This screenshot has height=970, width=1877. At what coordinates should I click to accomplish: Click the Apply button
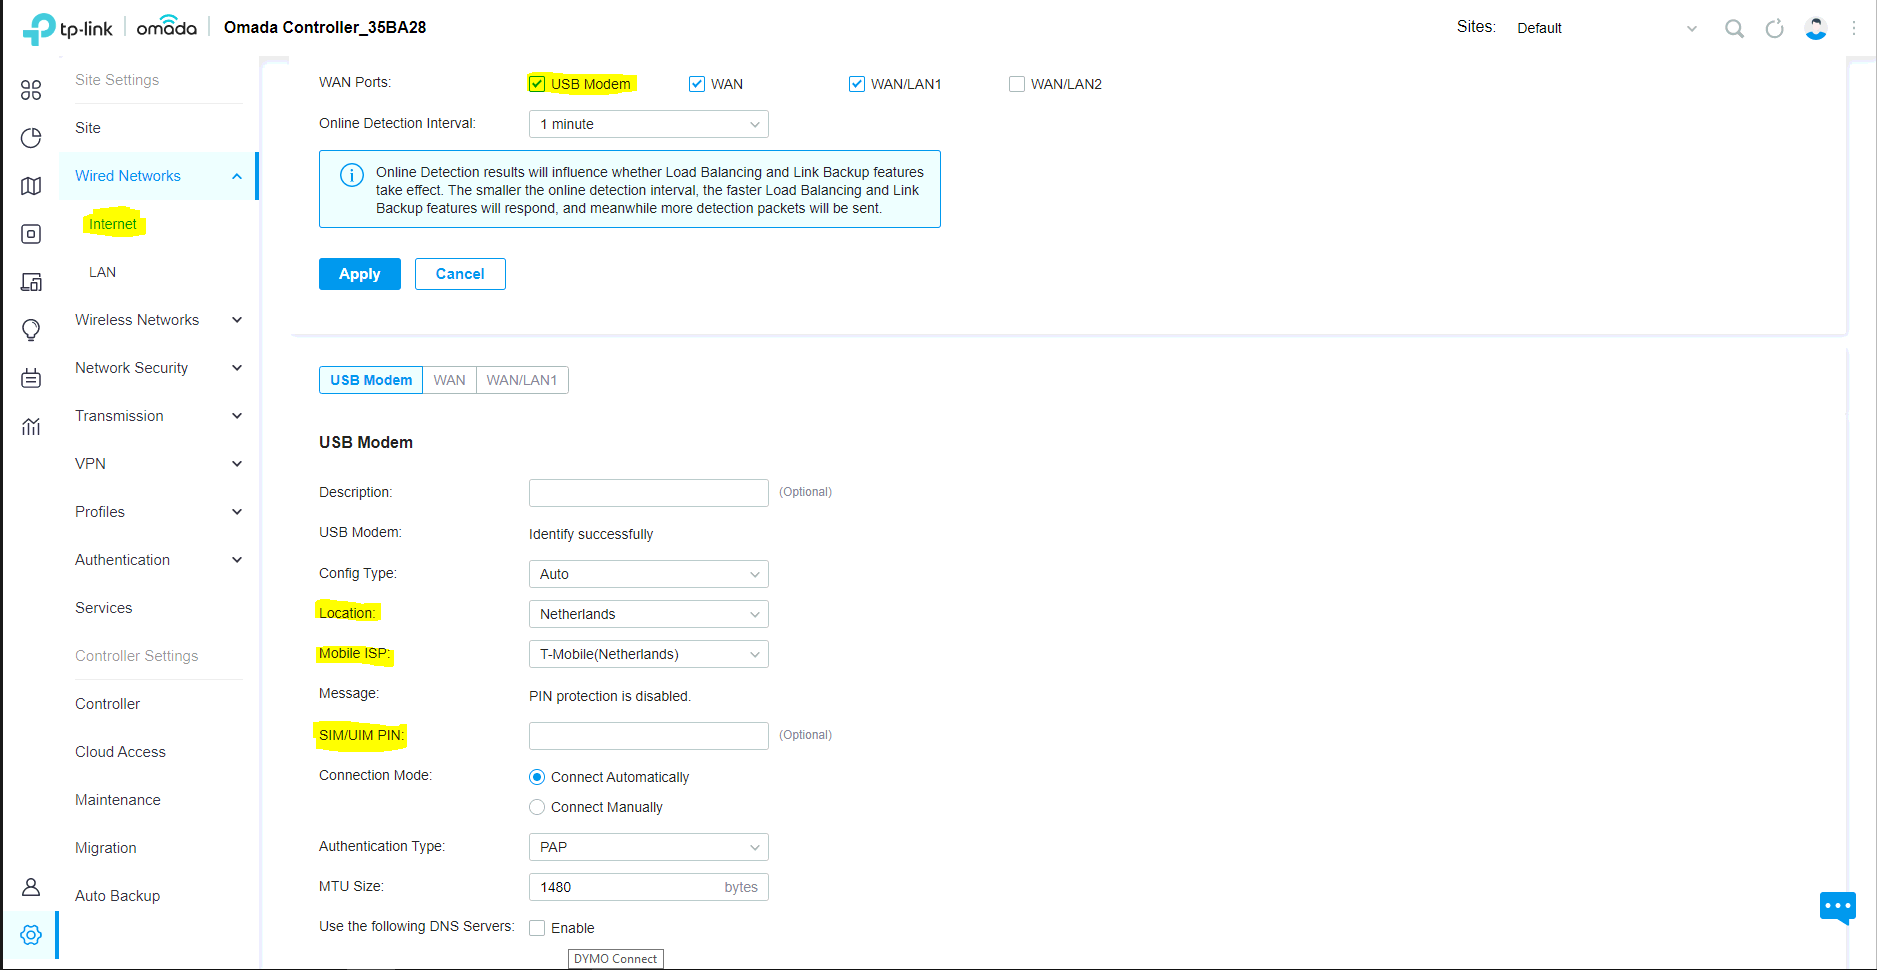(359, 274)
